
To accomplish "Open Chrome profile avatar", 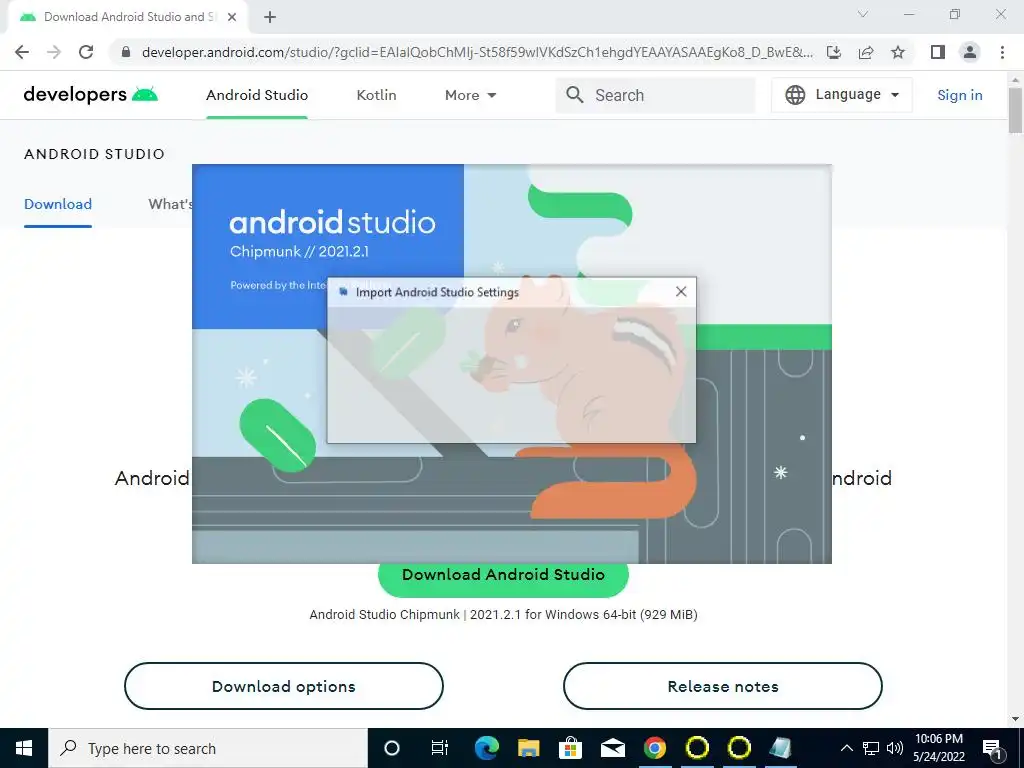I will coord(970,52).
